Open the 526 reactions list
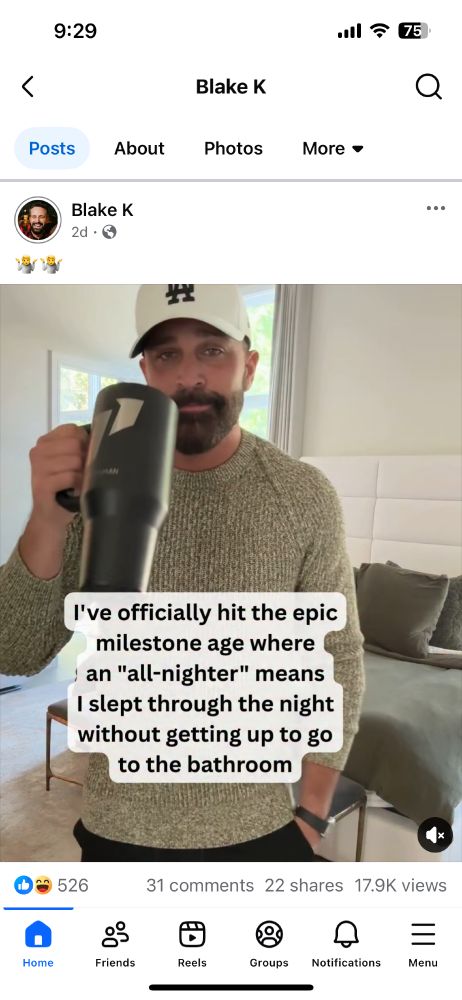 pyautogui.click(x=51, y=885)
